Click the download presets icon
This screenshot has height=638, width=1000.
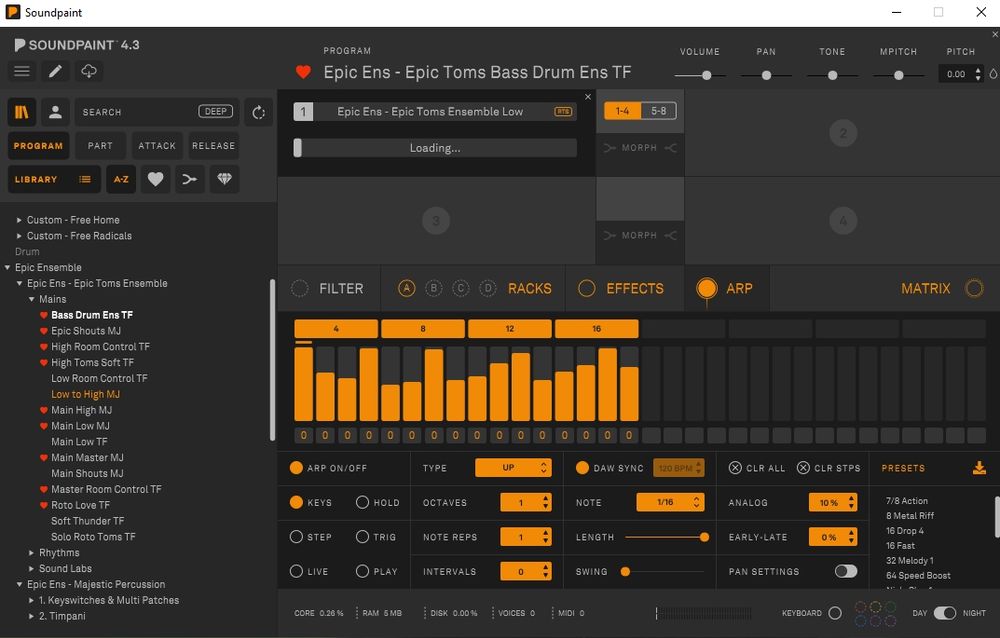pyautogui.click(x=979, y=468)
